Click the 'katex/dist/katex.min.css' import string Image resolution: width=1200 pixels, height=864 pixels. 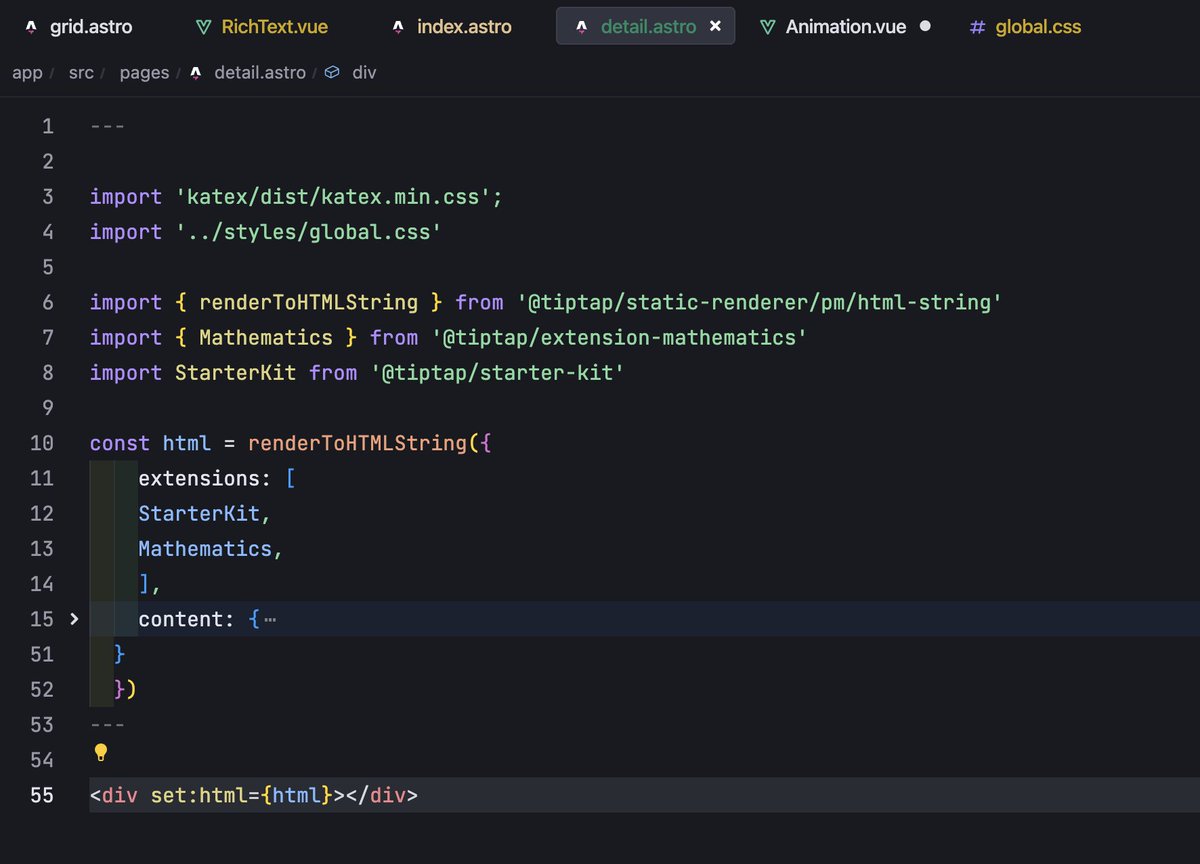tap(334, 196)
